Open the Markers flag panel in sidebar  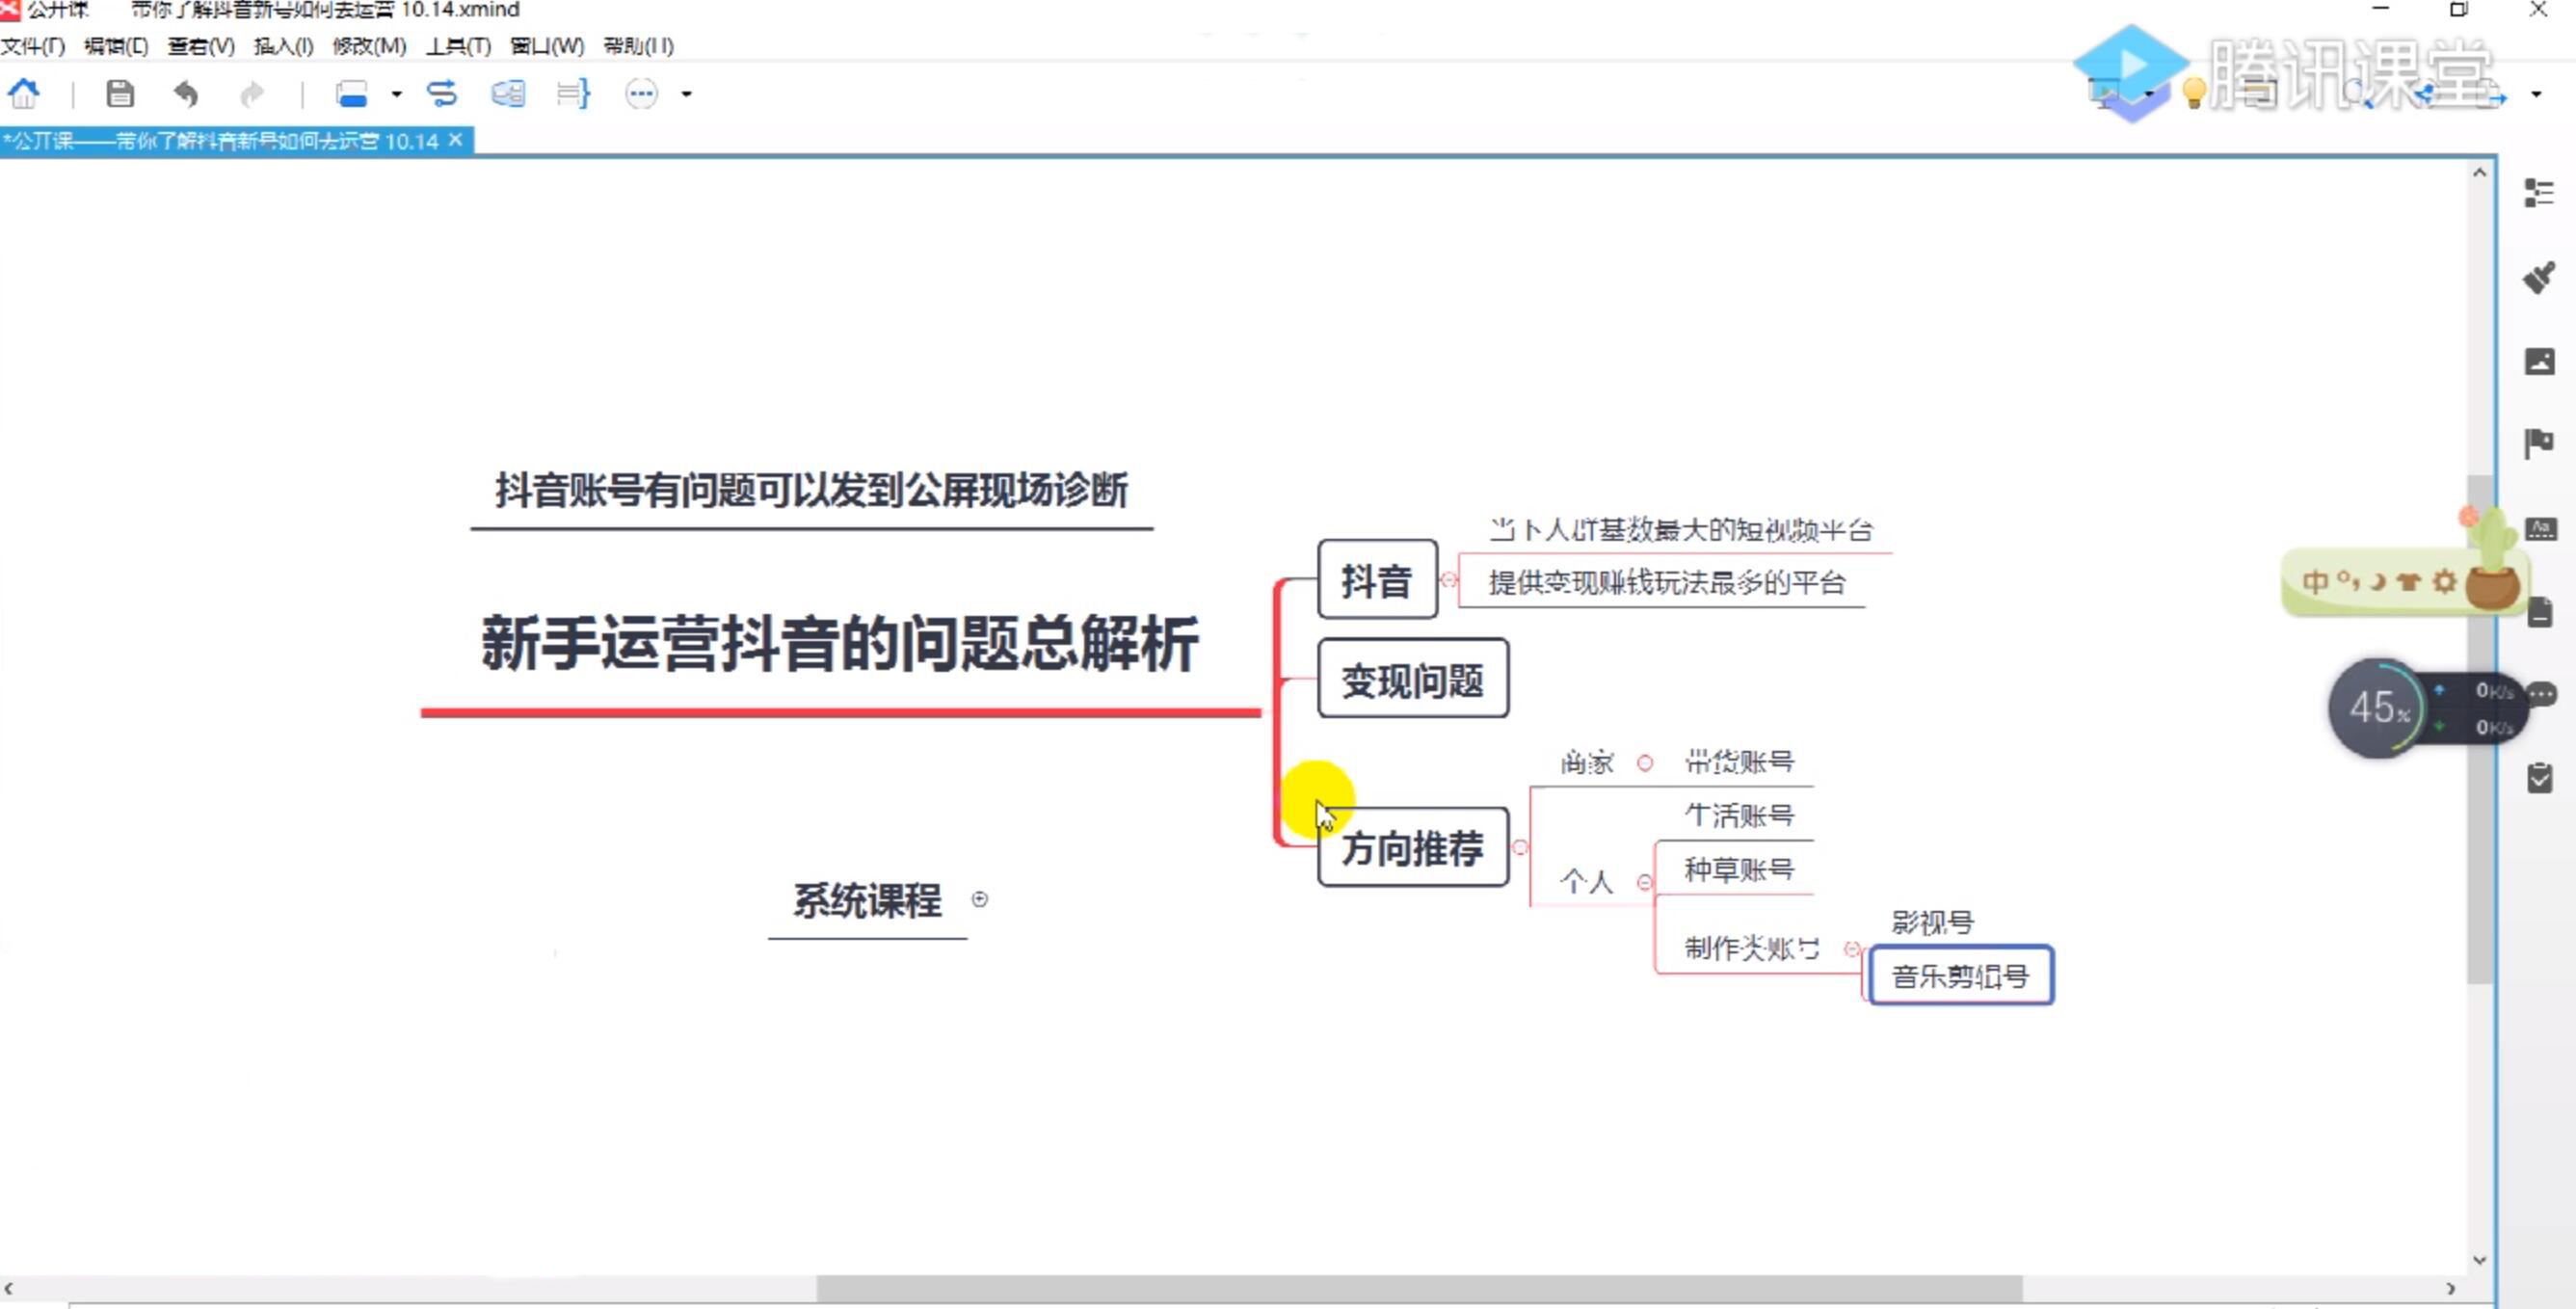2538,443
